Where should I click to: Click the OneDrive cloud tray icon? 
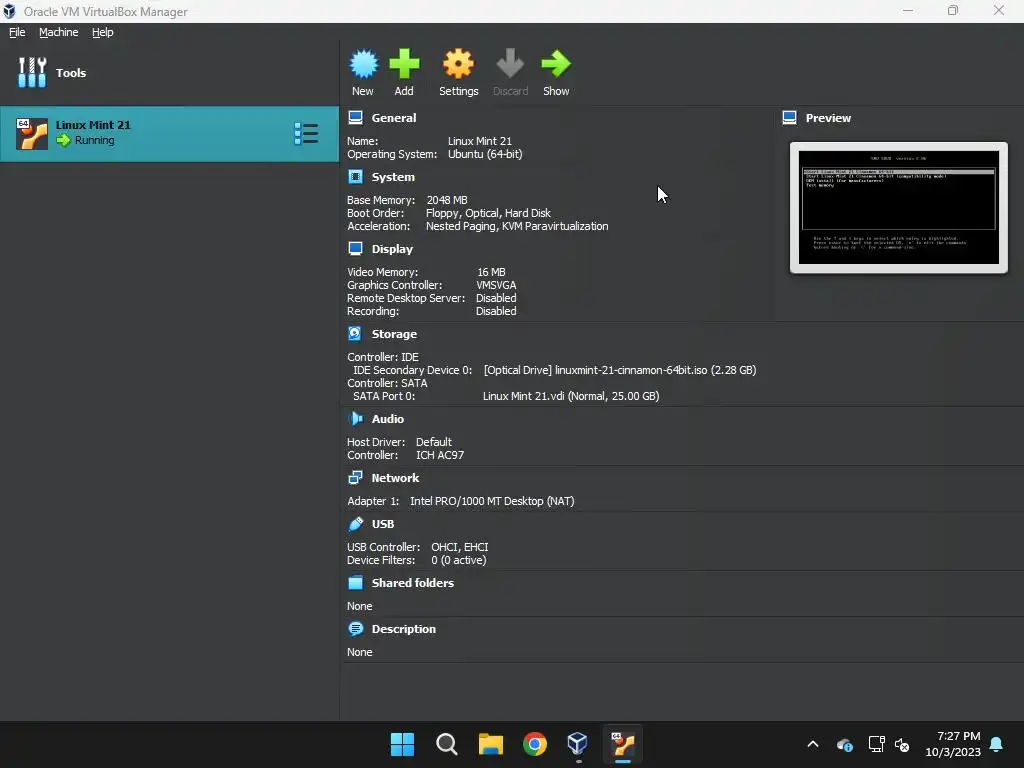pyautogui.click(x=844, y=744)
